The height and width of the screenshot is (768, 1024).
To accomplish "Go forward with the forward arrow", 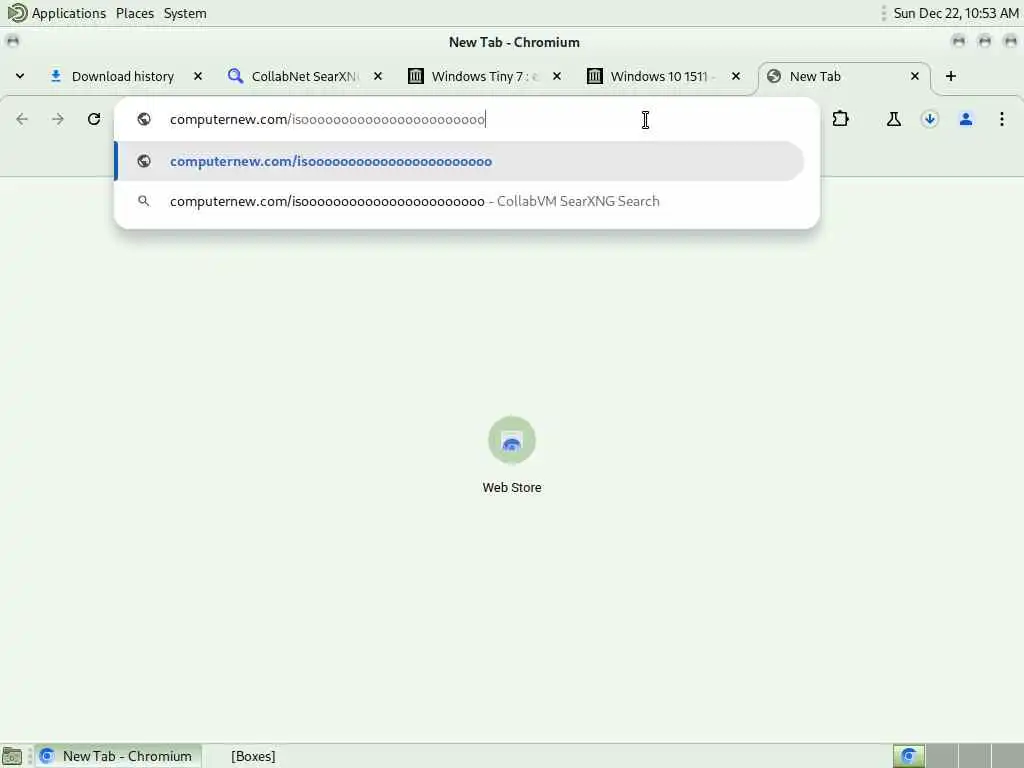I will coord(58,119).
